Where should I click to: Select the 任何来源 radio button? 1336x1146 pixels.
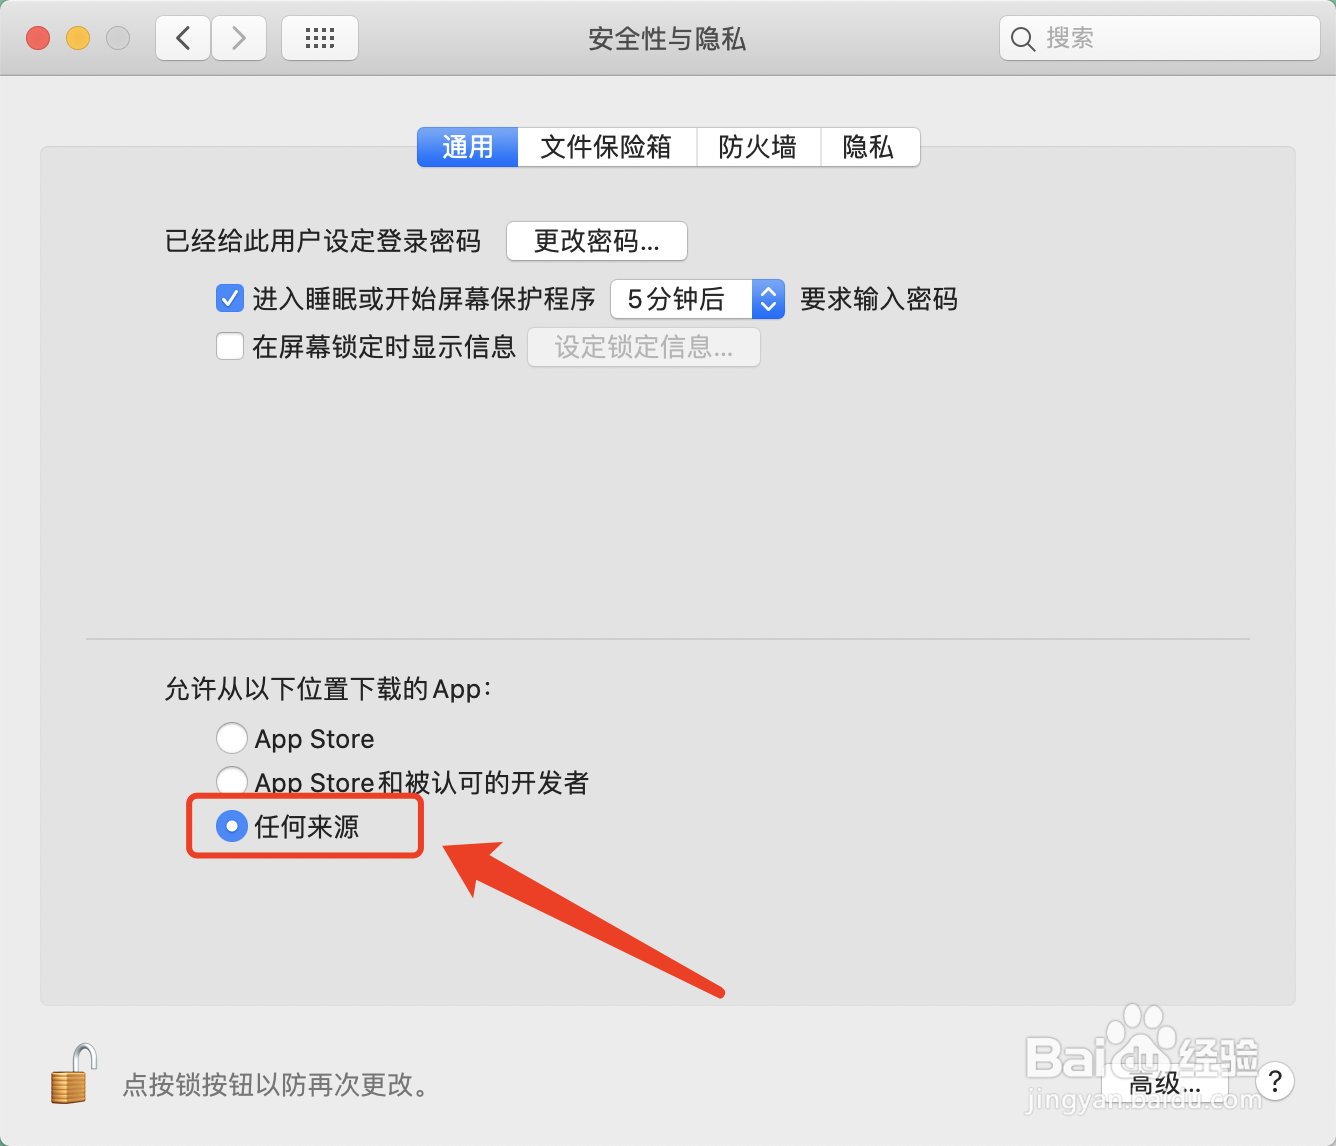(x=232, y=826)
